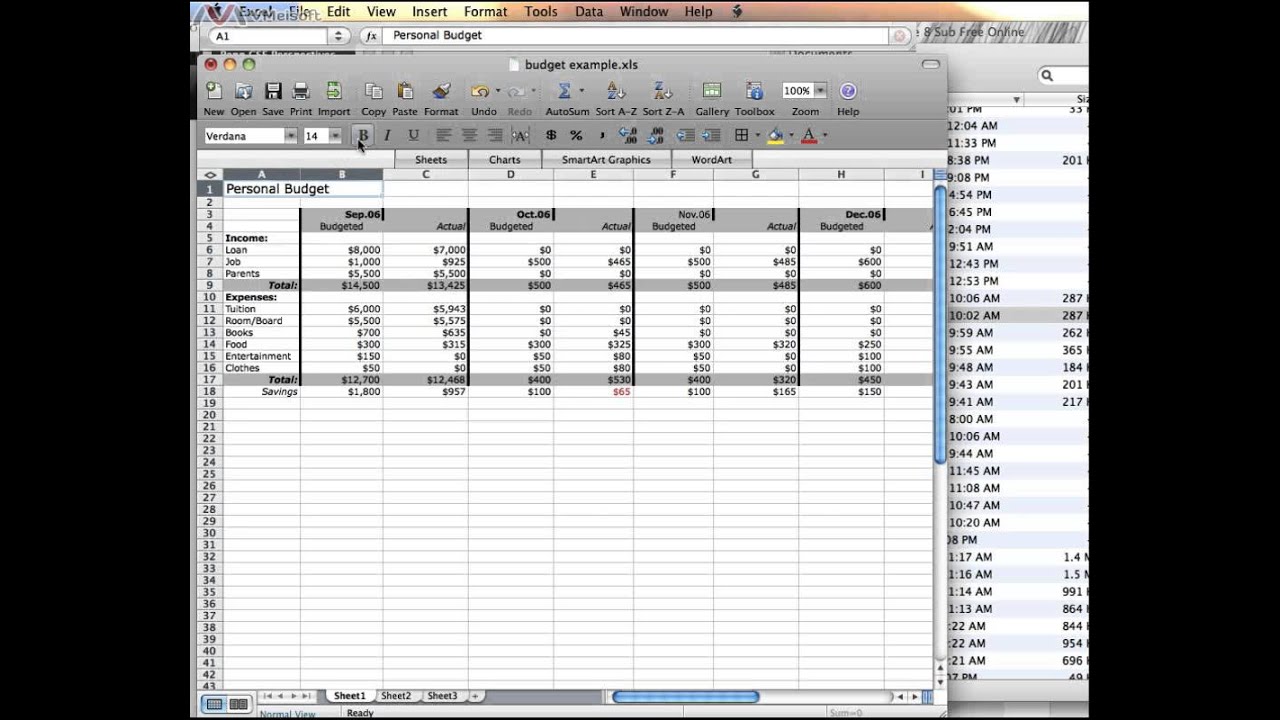Toggle align center
Viewport: 1280px width, 720px height.
tap(468, 135)
